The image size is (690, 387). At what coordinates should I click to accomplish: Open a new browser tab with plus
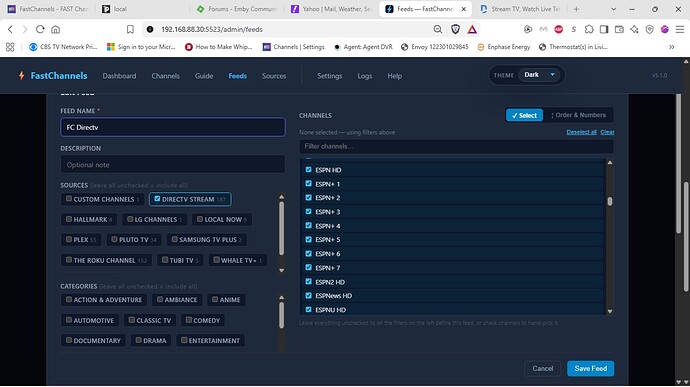click(x=576, y=9)
